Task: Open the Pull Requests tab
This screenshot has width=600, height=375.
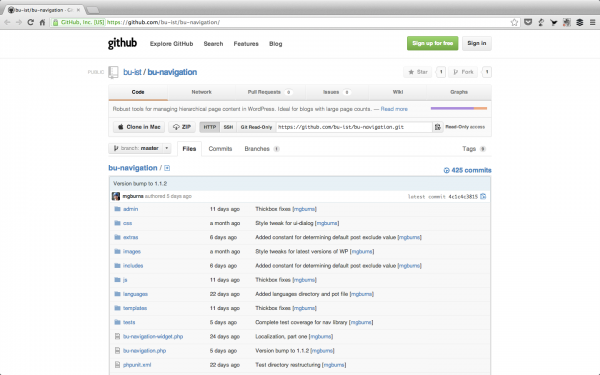Action: click(270, 92)
